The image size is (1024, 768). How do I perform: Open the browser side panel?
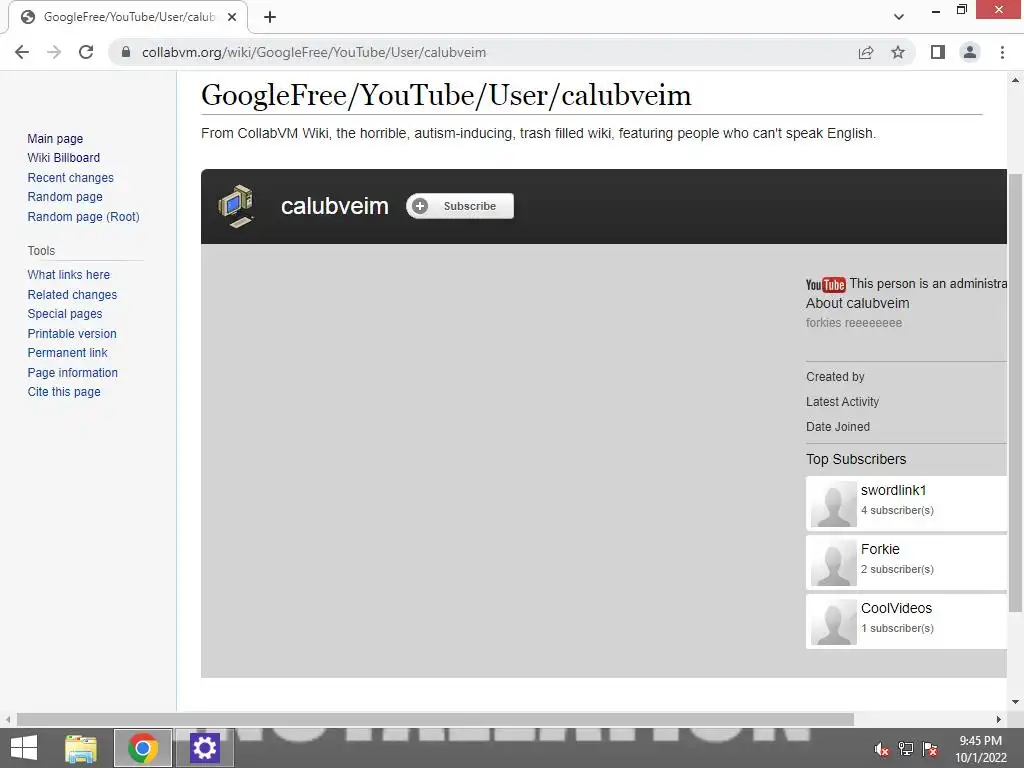pyautogui.click(x=938, y=52)
